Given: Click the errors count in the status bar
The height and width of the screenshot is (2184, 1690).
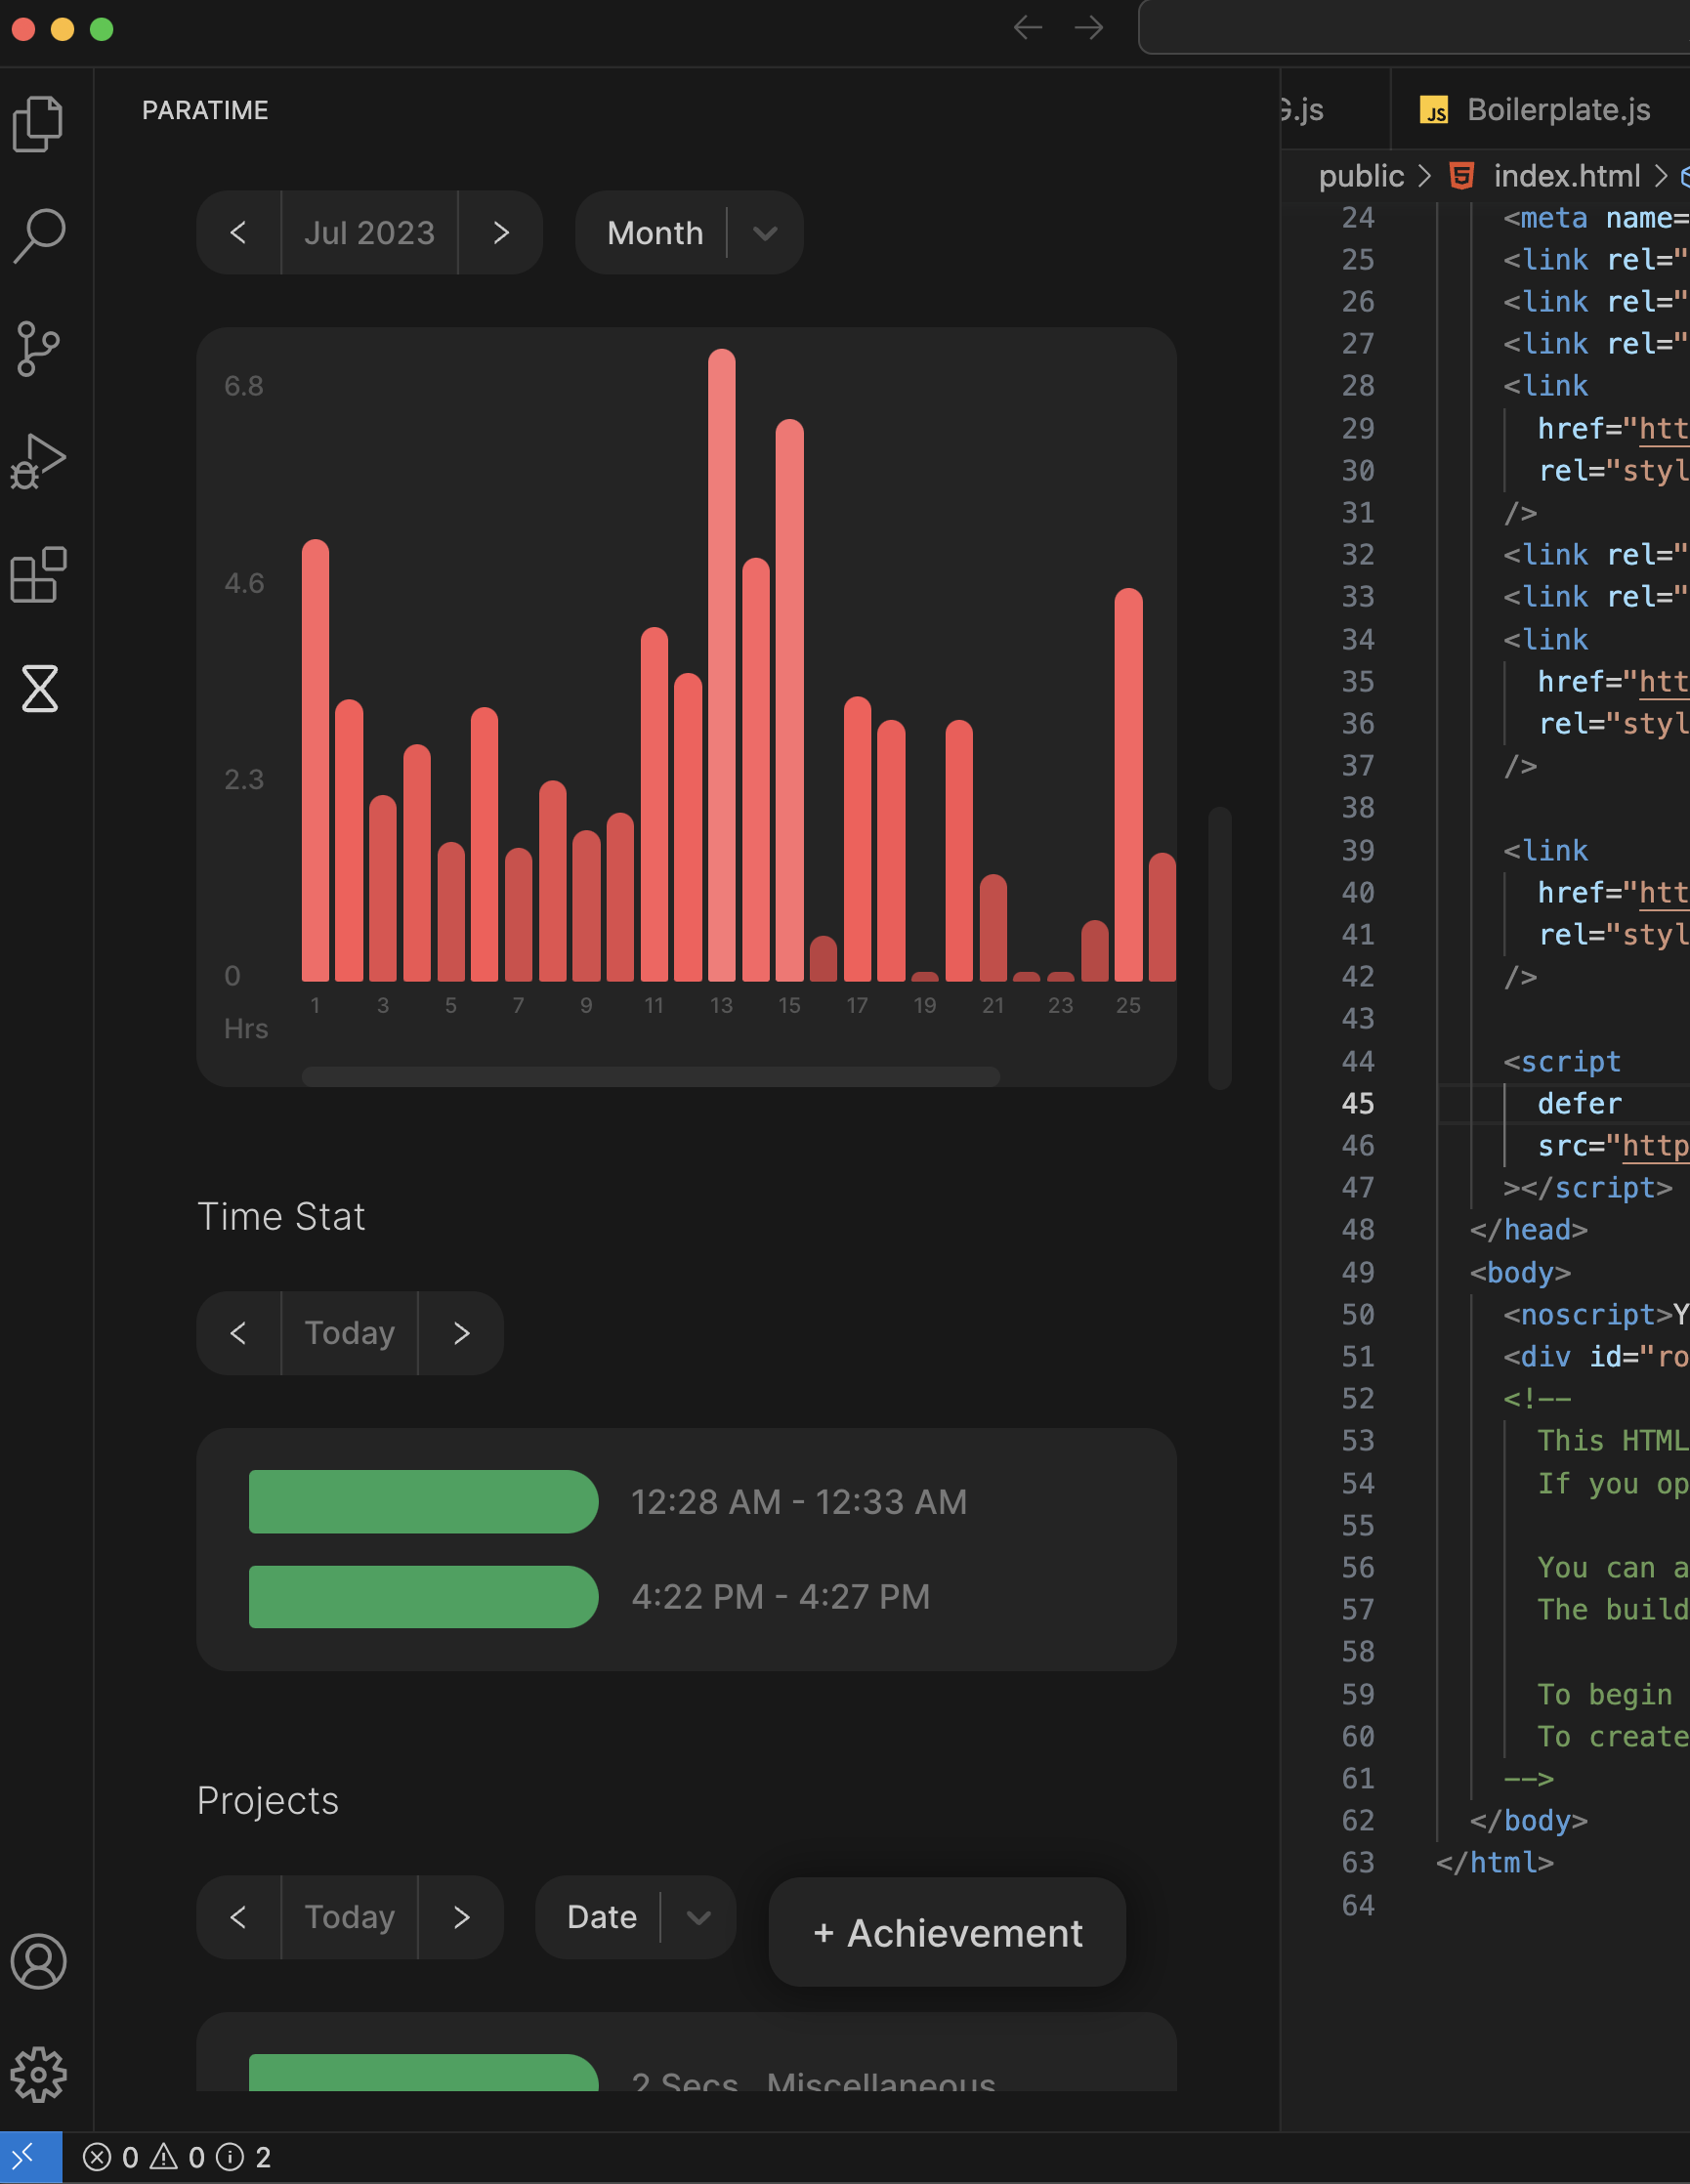Looking at the screenshot, I should (x=111, y=2157).
